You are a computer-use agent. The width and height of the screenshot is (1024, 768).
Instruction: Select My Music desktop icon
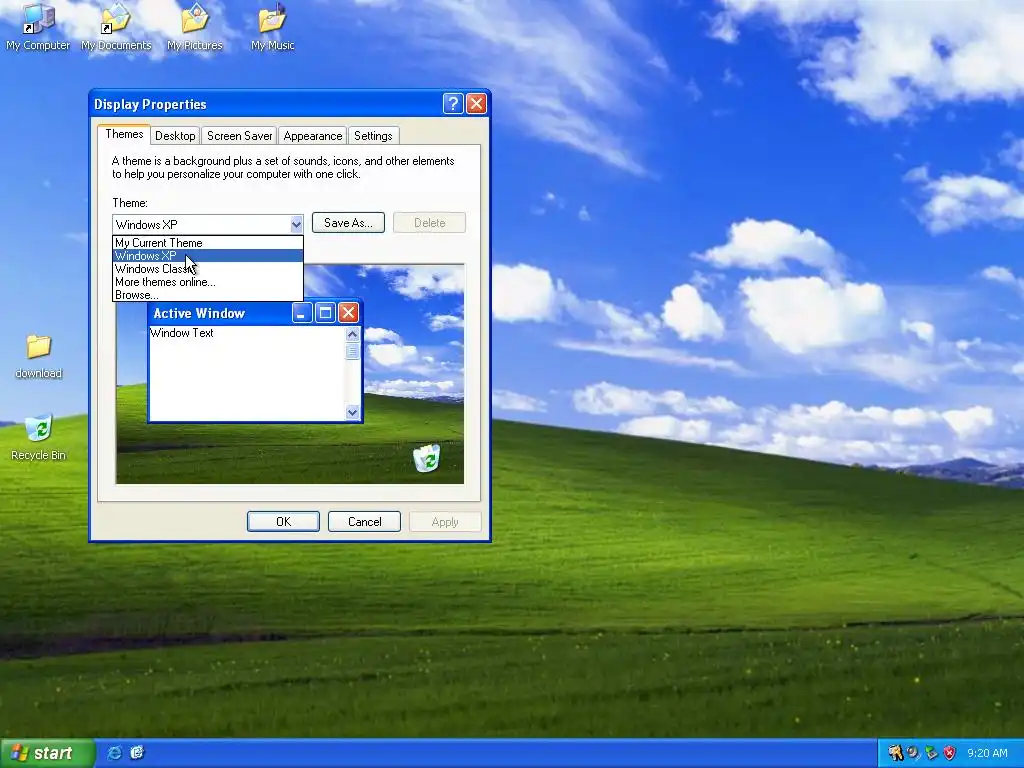click(x=272, y=27)
